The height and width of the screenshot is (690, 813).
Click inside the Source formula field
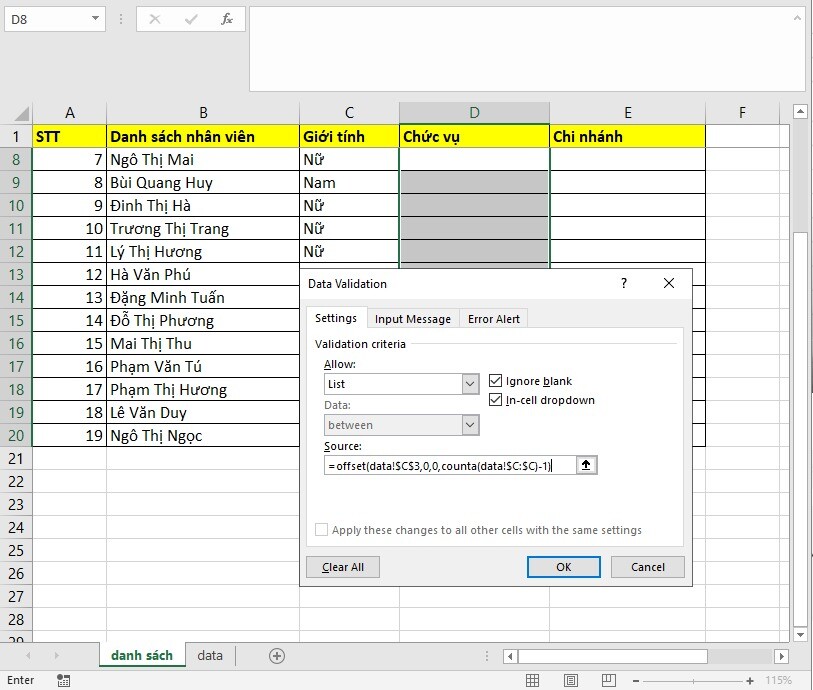click(x=450, y=465)
